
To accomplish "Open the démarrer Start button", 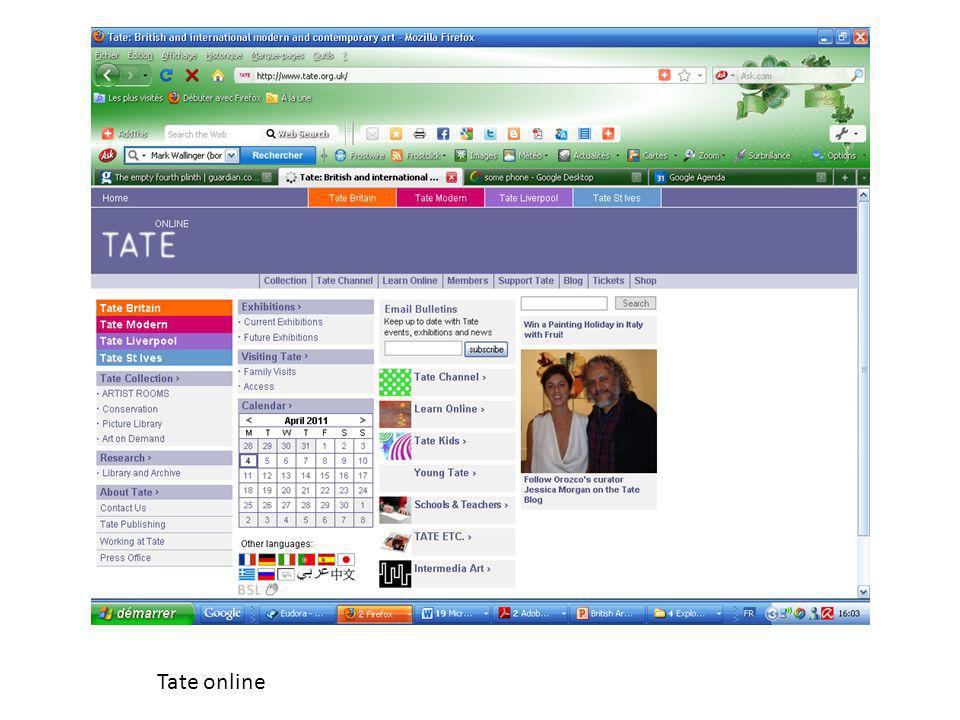I will (x=143, y=613).
